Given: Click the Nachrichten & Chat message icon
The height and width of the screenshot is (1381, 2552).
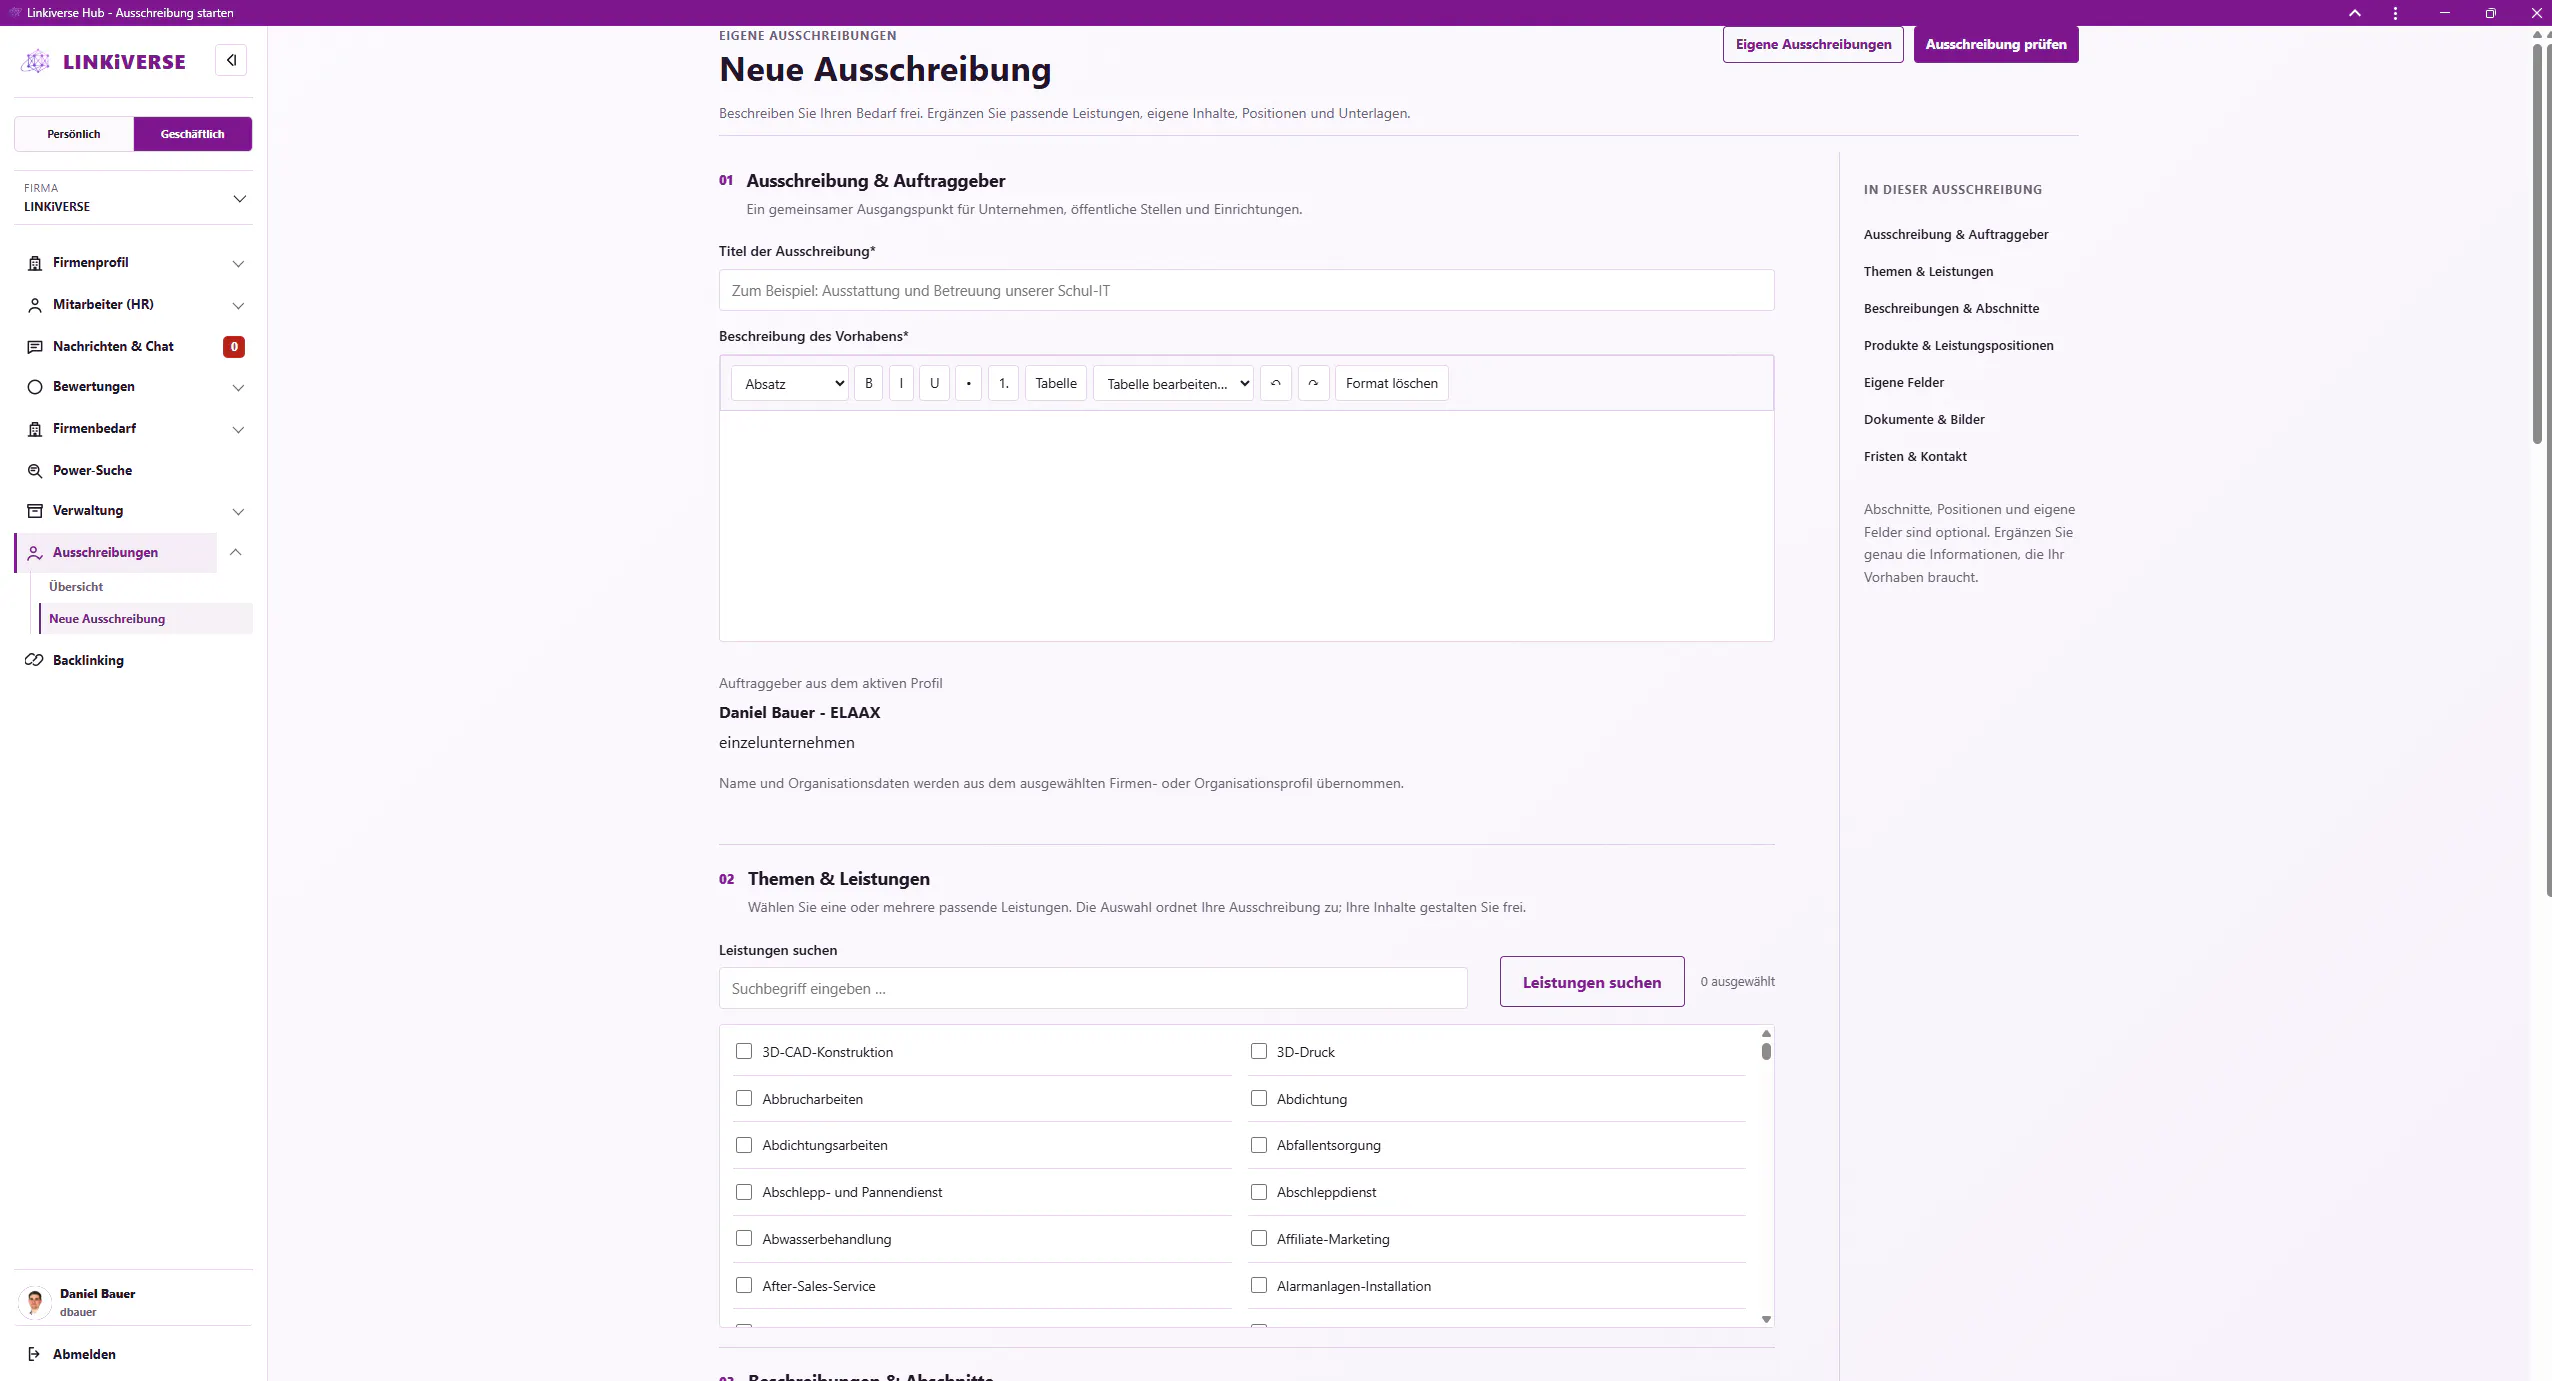Looking at the screenshot, I should pyautogui.click(x=35, y=347).
